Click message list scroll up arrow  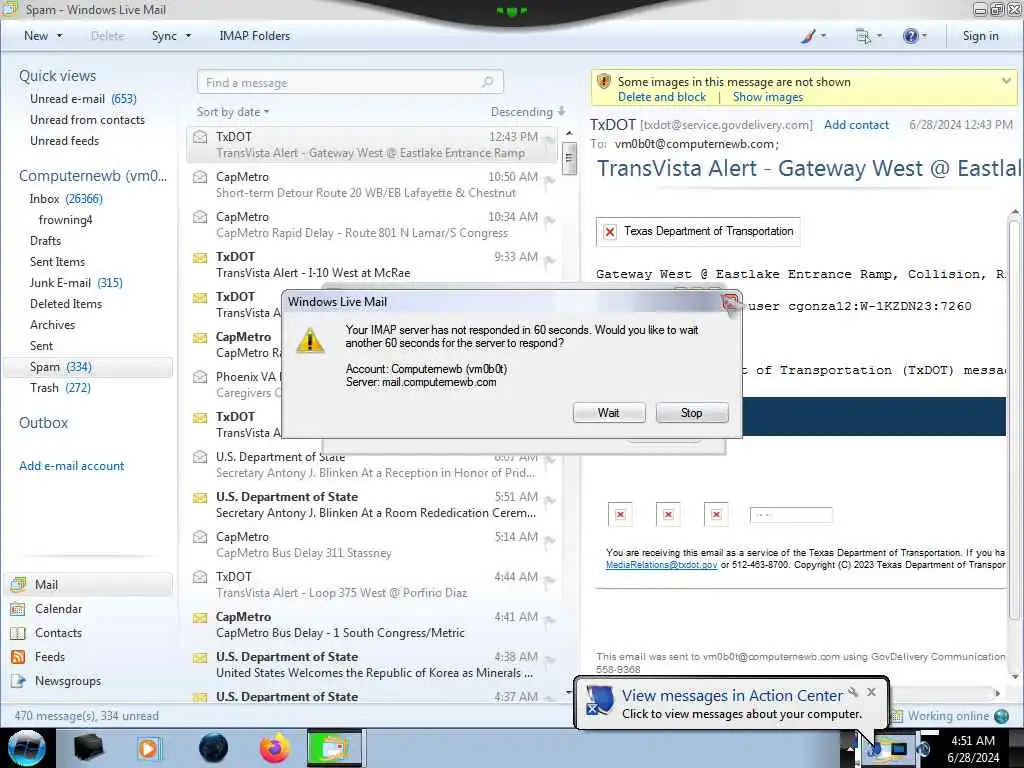pyautogui.click(x=569, y=133)
